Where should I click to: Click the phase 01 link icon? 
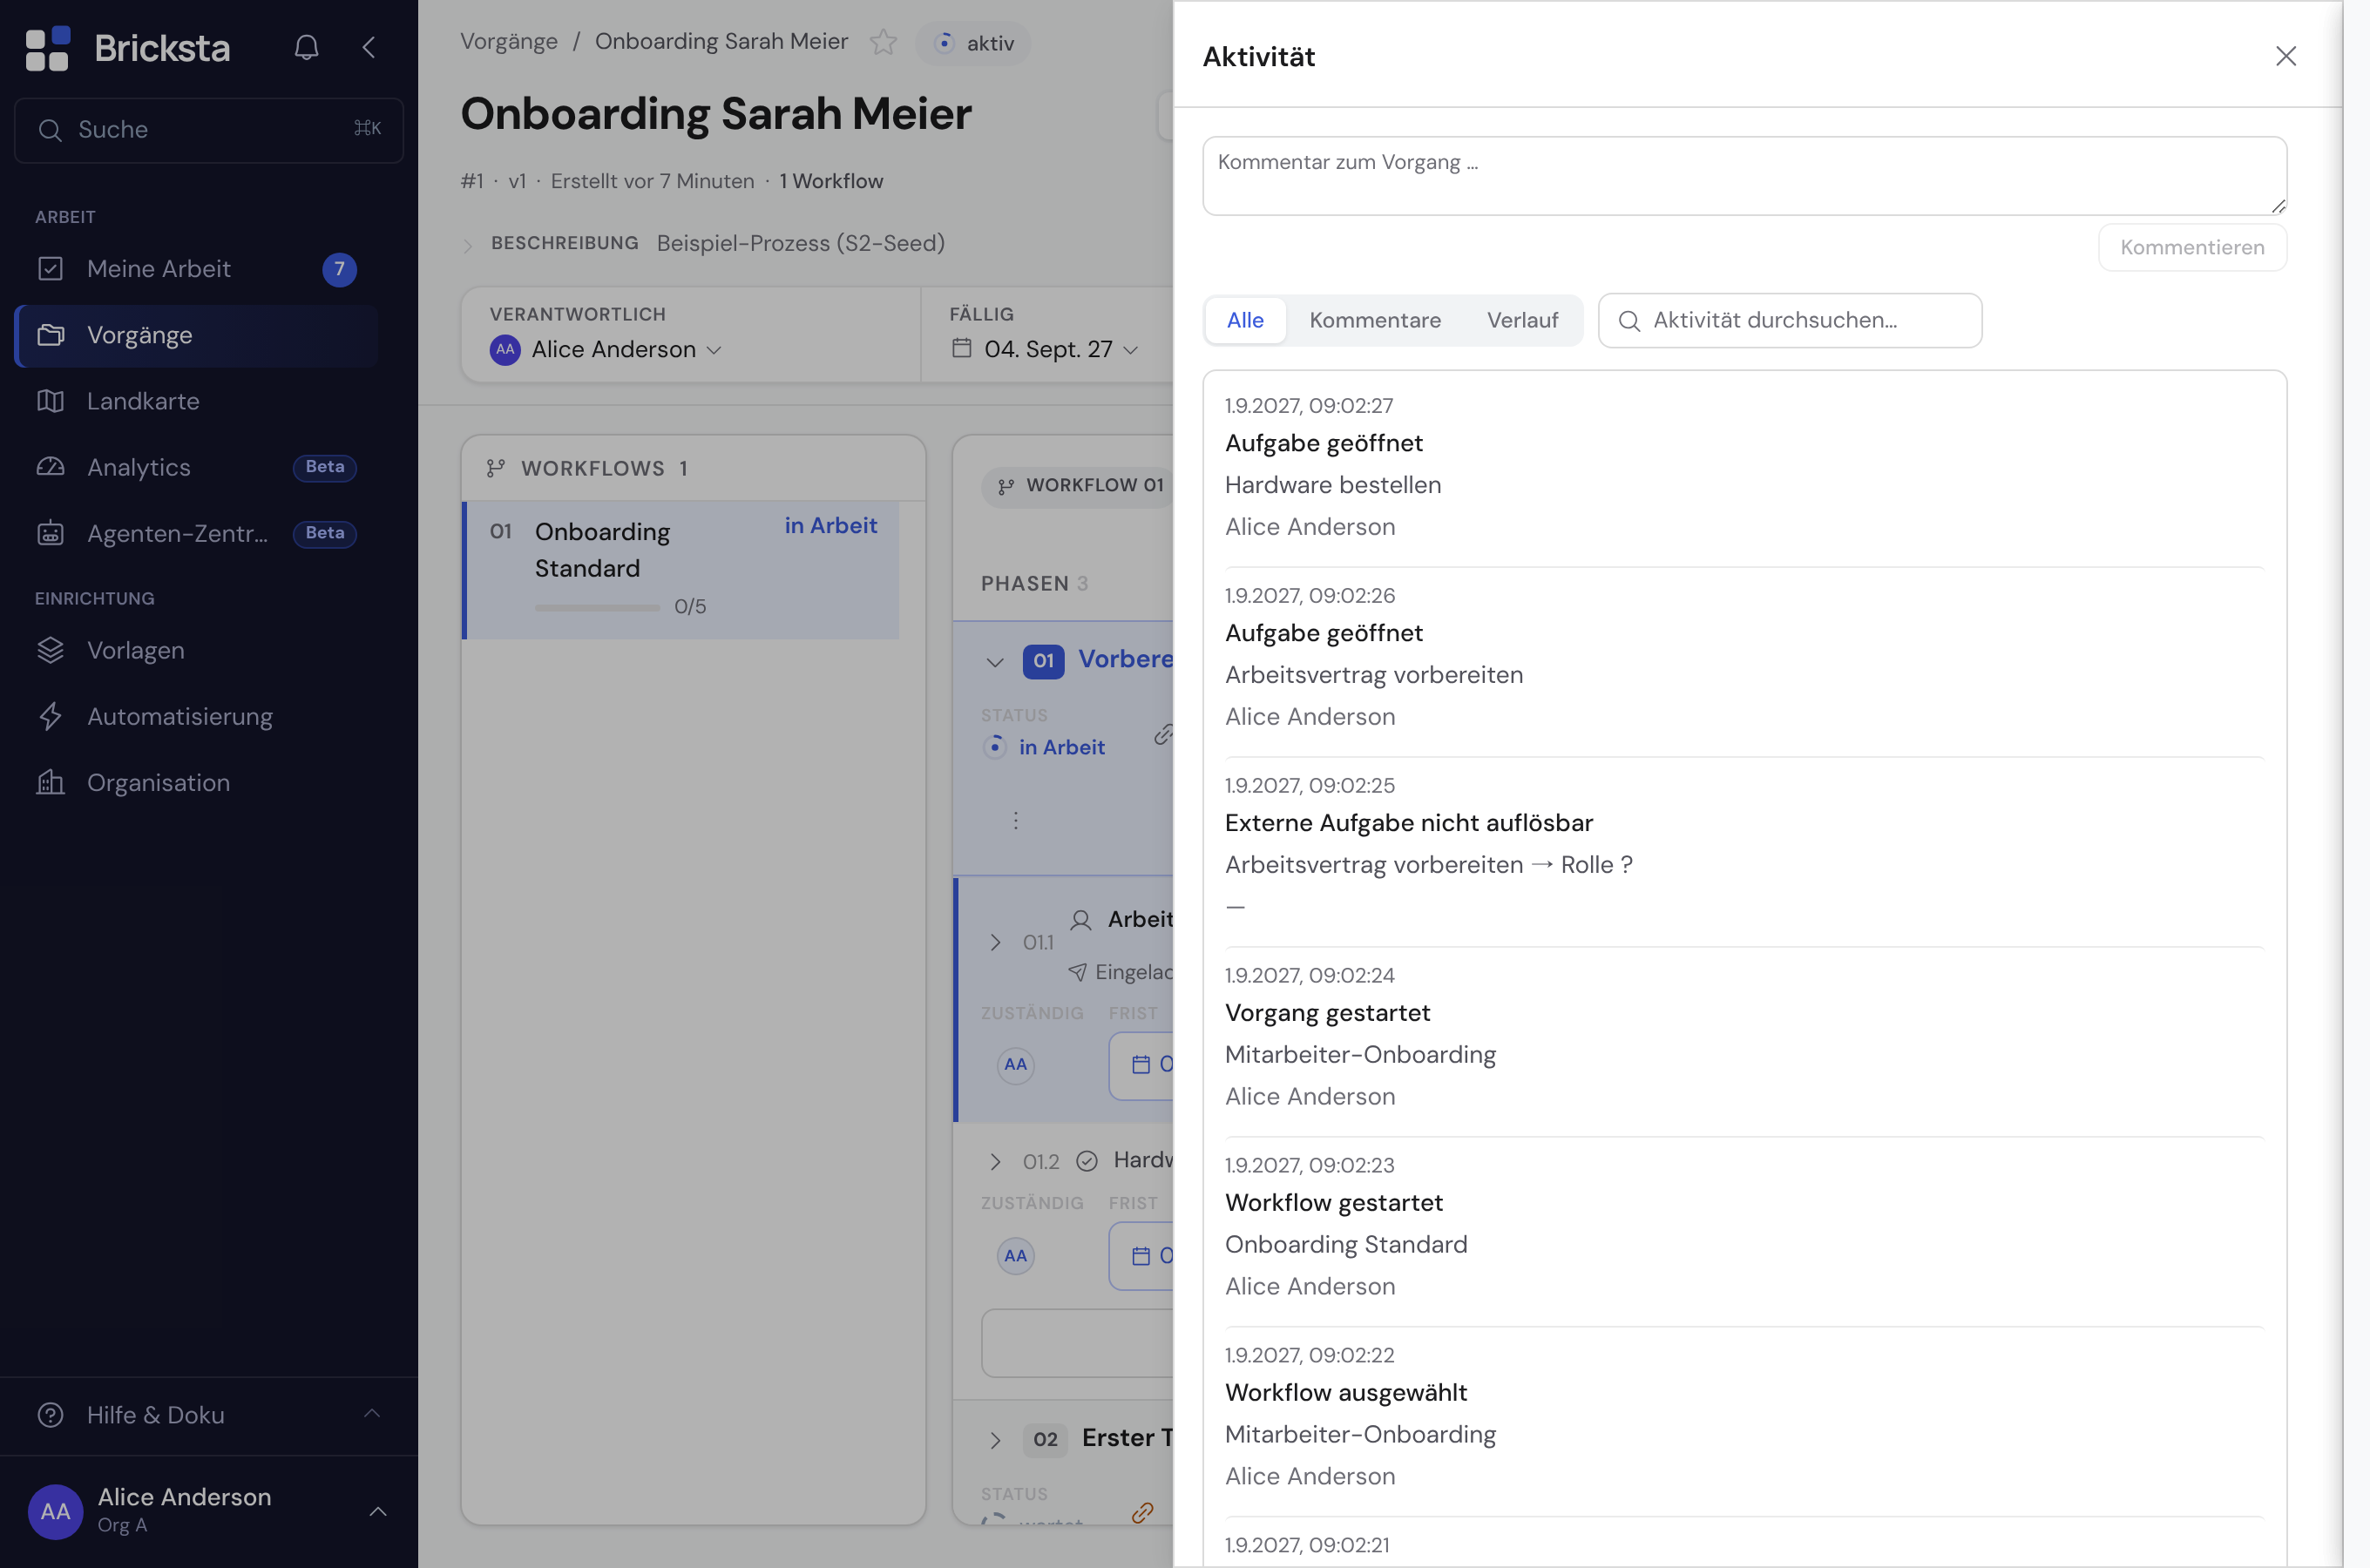pyautogui.click(x=1162, y=734)
